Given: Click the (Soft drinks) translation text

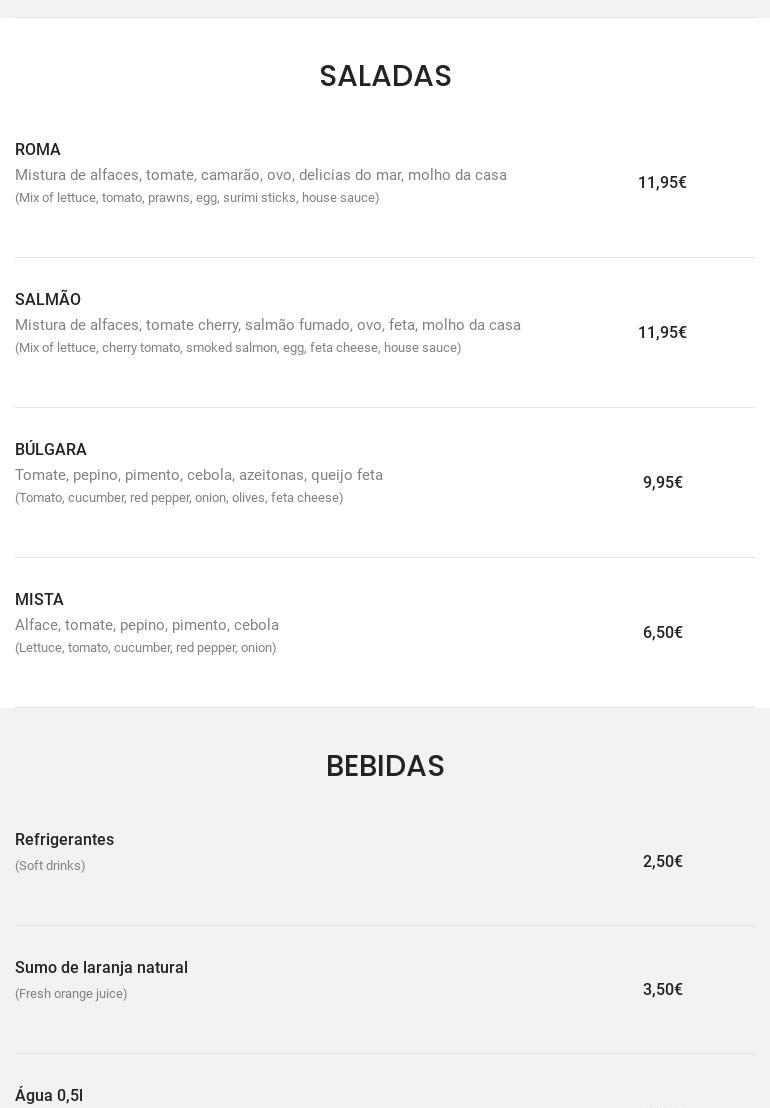Looking at the screenshot, I should (50, 866).
